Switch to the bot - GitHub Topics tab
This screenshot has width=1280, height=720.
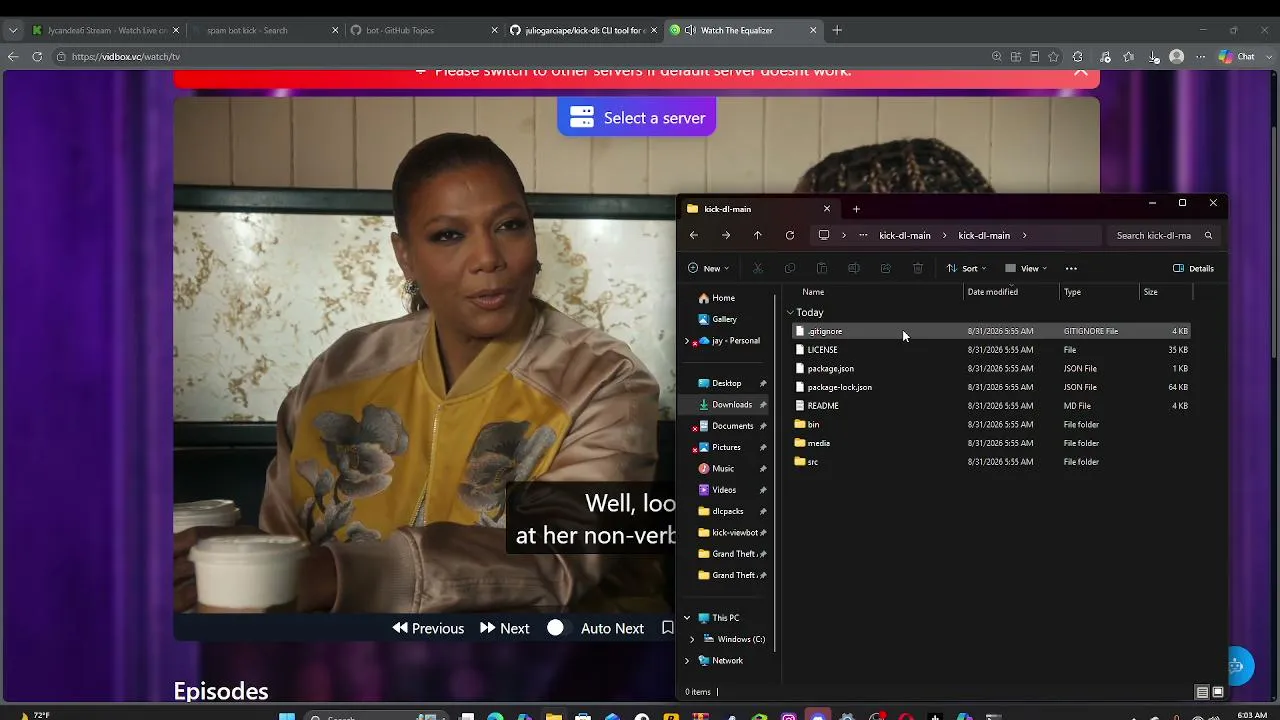[422, 30]
